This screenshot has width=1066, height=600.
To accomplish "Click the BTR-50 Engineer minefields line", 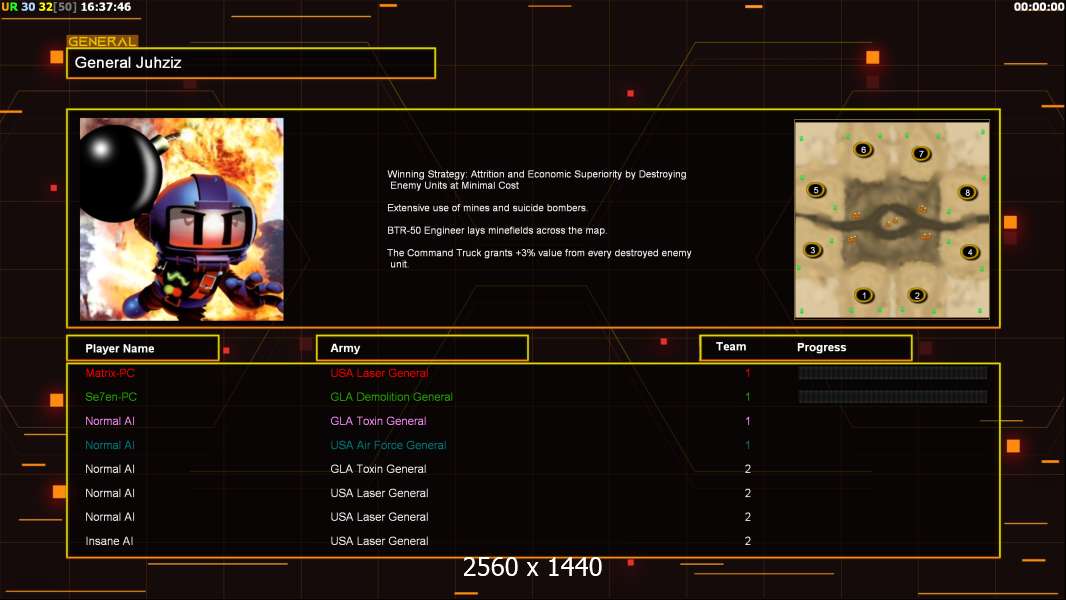I will [497, 230].
